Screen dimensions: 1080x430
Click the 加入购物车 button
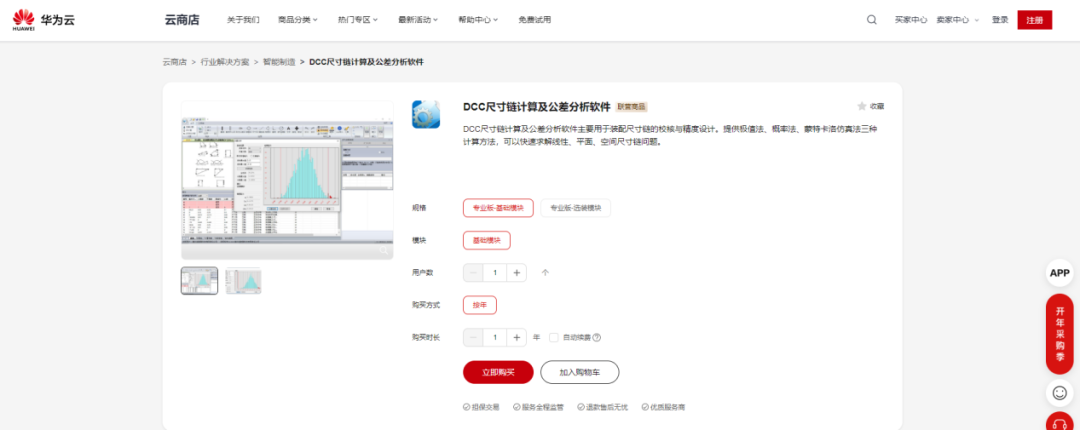[x=580, y=372]
